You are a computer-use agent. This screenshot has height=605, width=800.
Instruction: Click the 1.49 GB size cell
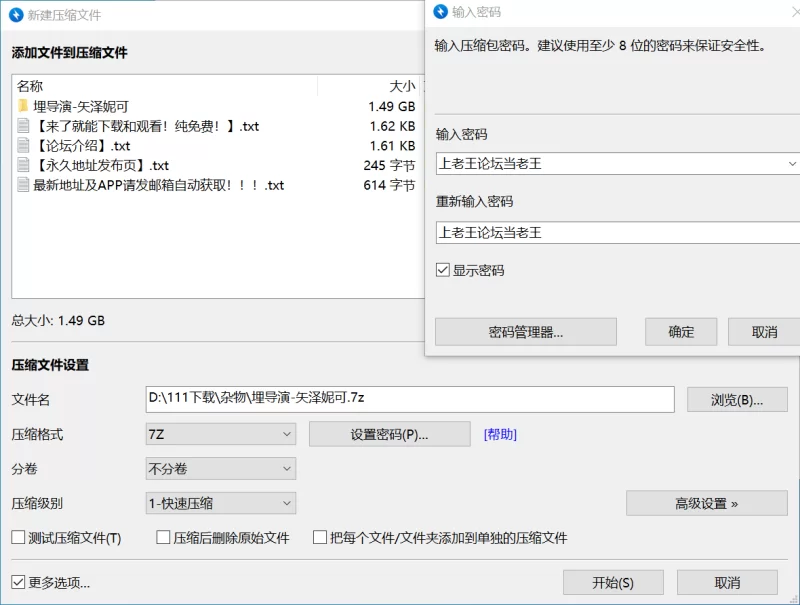coord(392,106)
